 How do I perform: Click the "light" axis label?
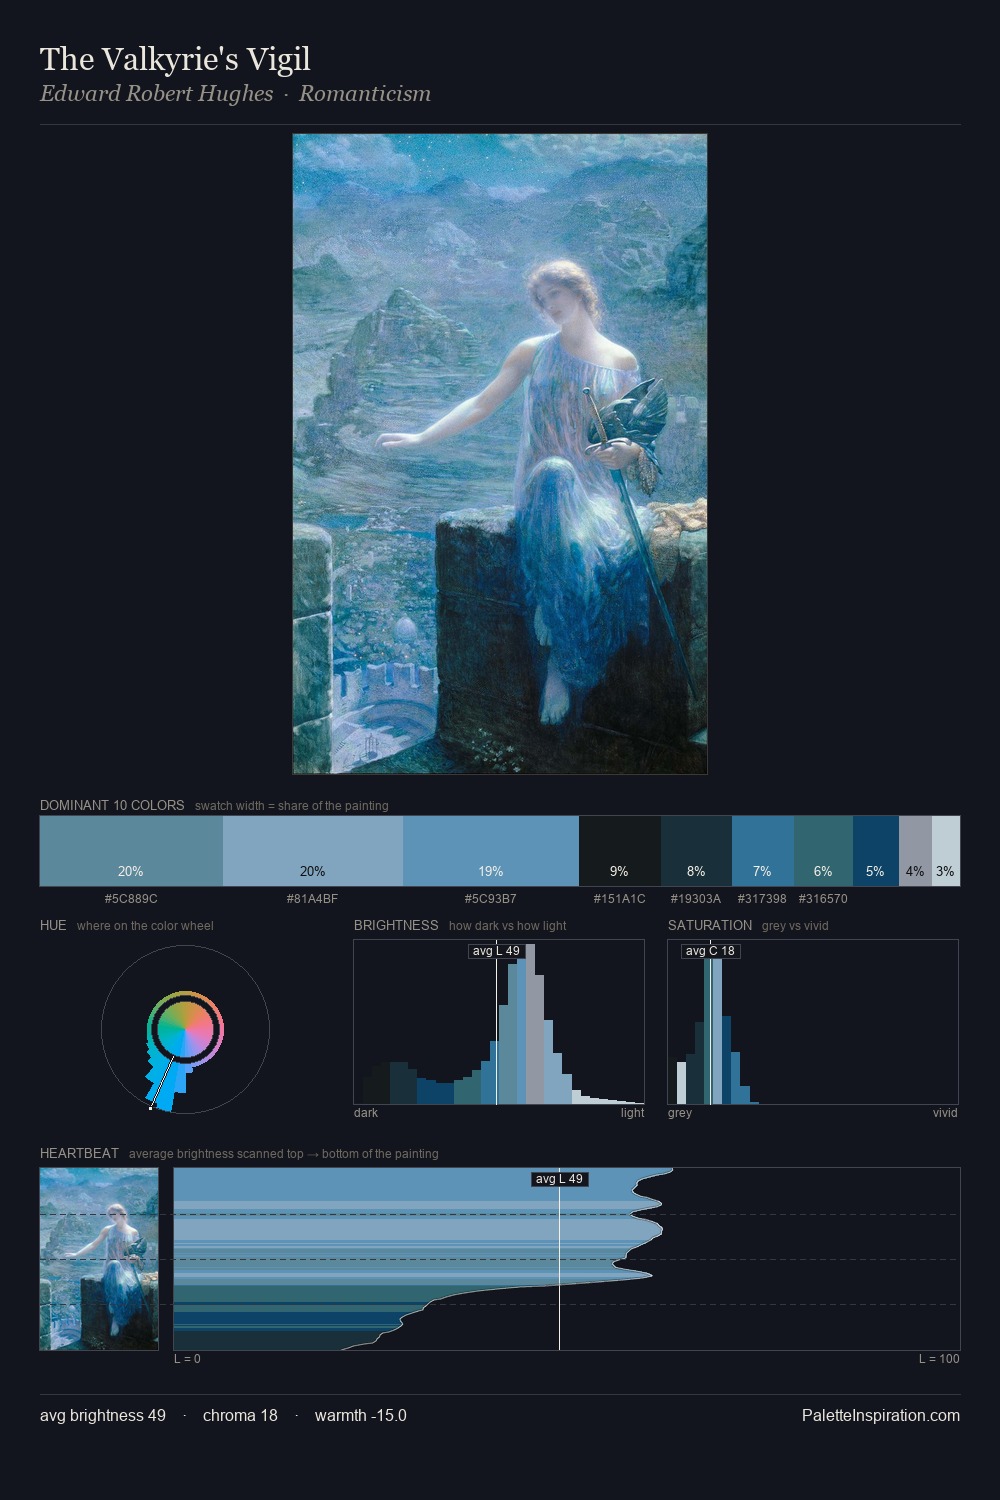coord(633,1113)
